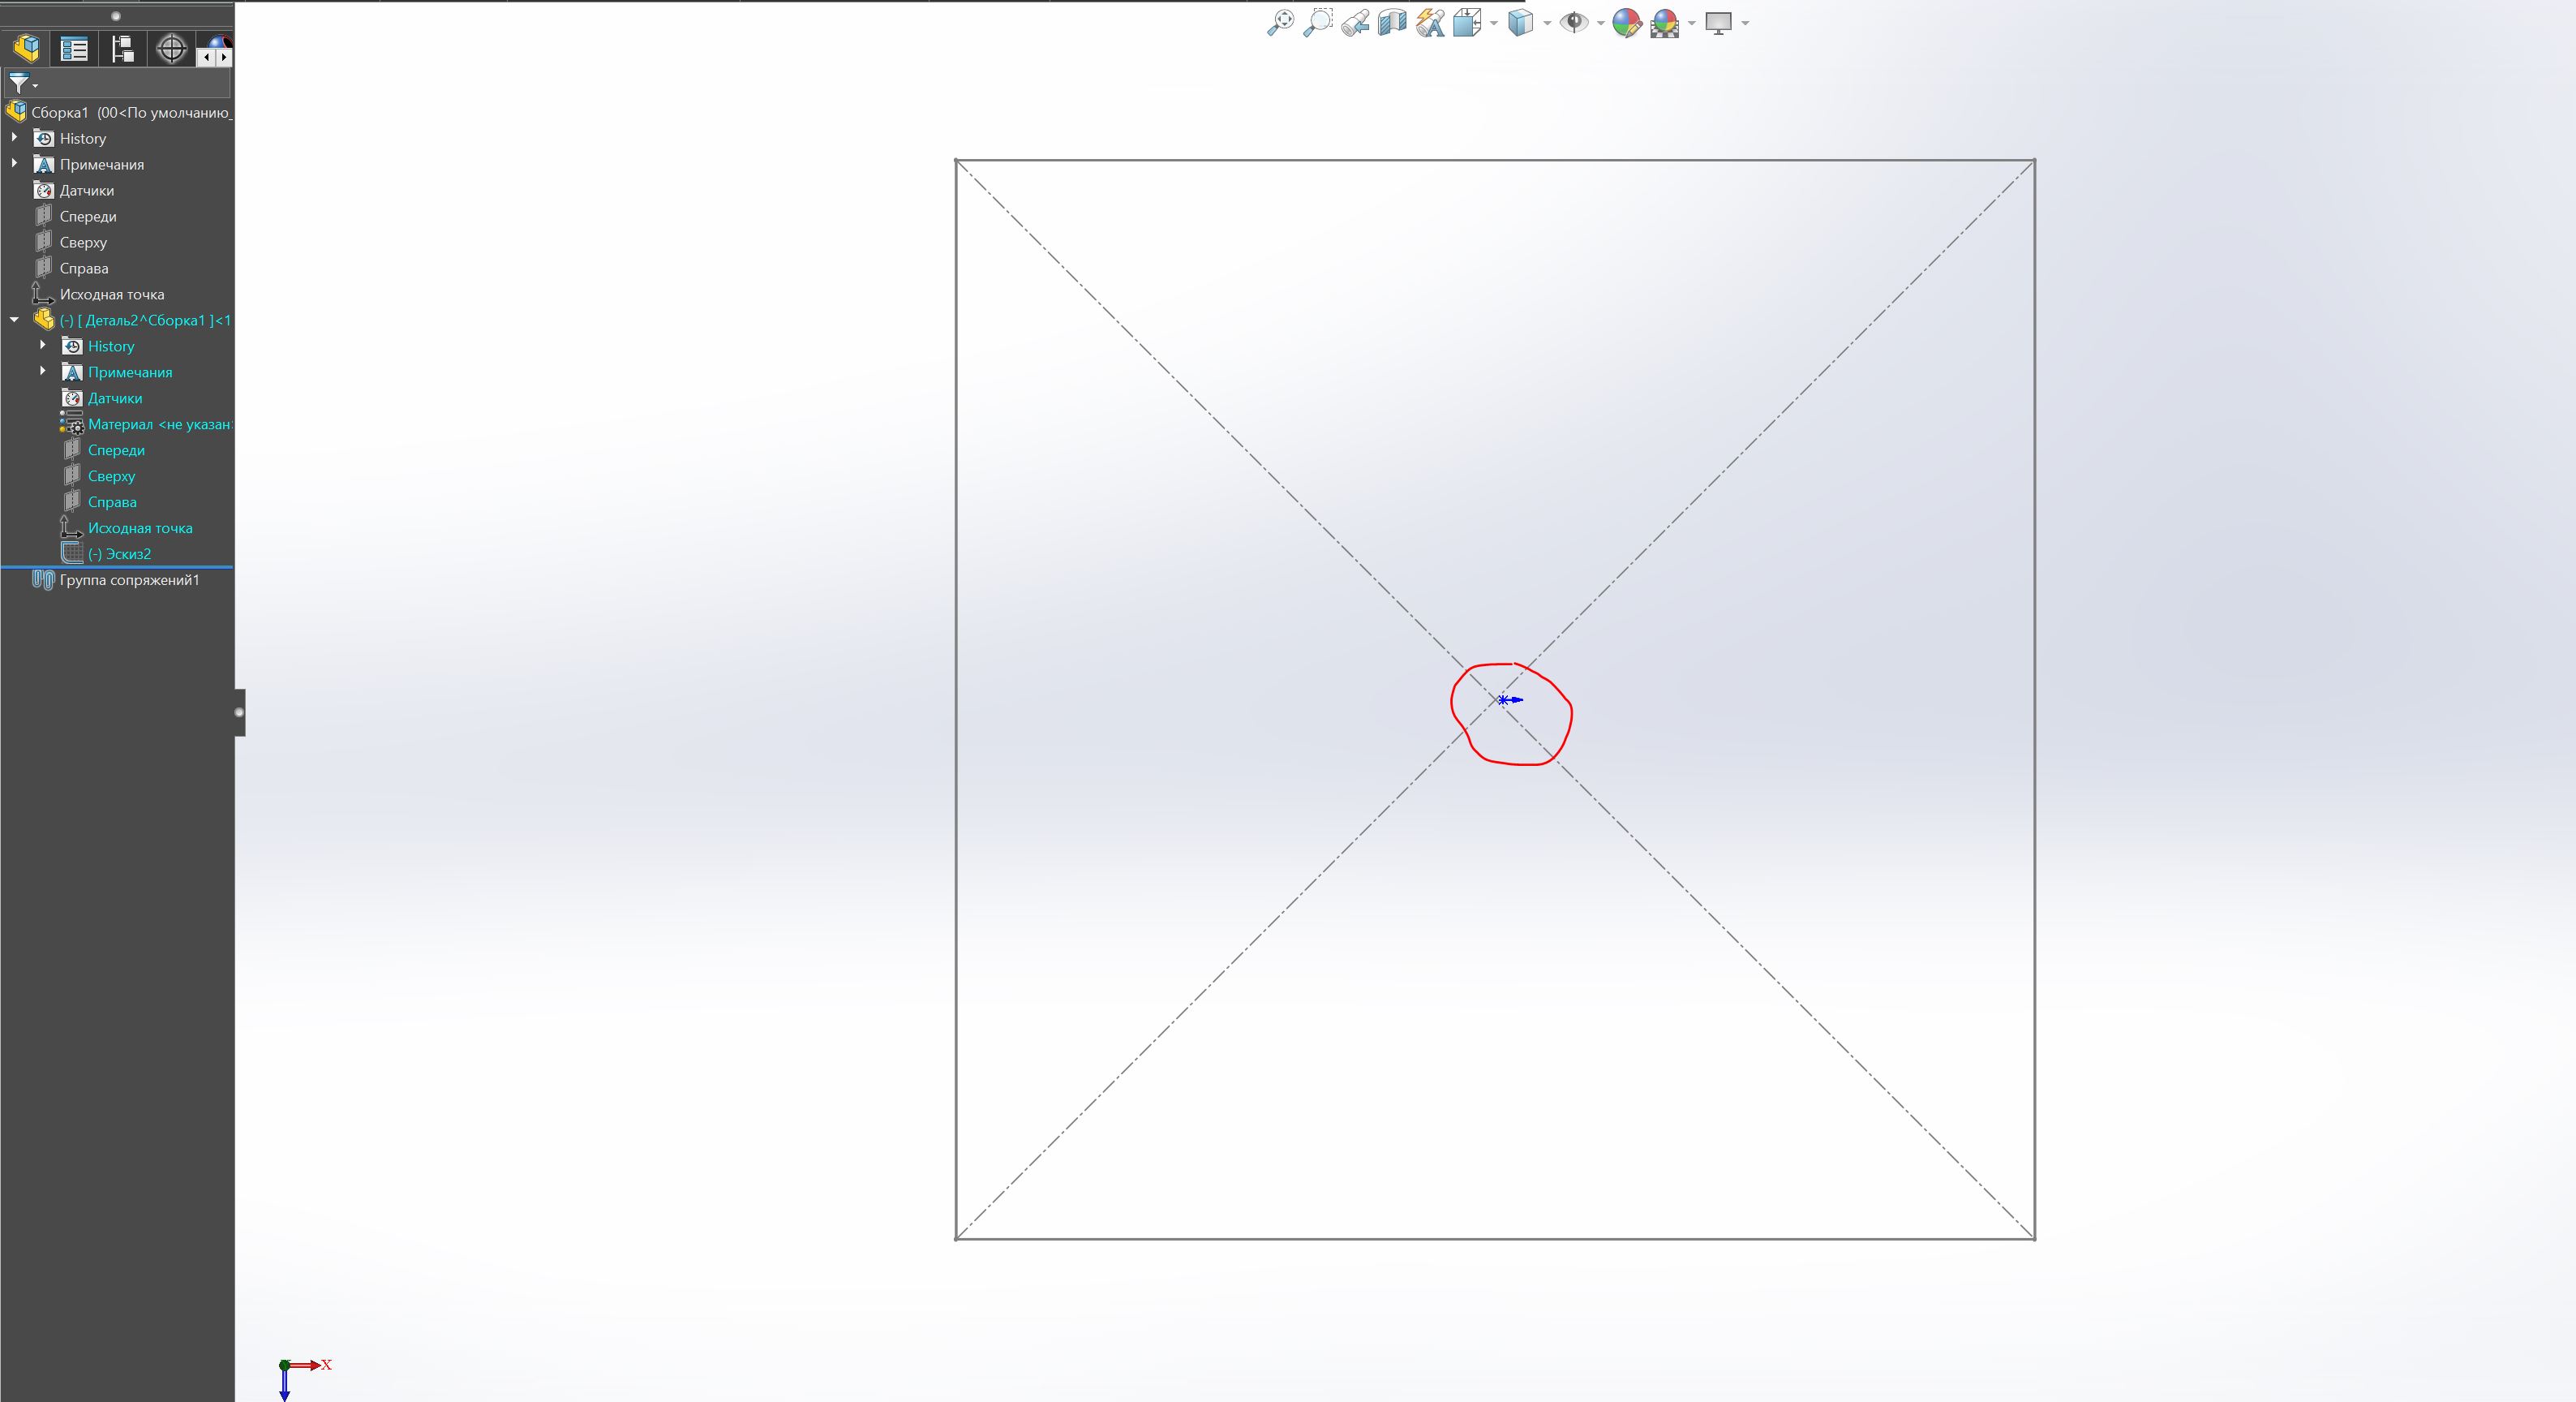Switch to the FeatureManager design tree tab
The width and height of the screenshot is (2576, 1402).
pyautogui.click(x=26, y=48)
